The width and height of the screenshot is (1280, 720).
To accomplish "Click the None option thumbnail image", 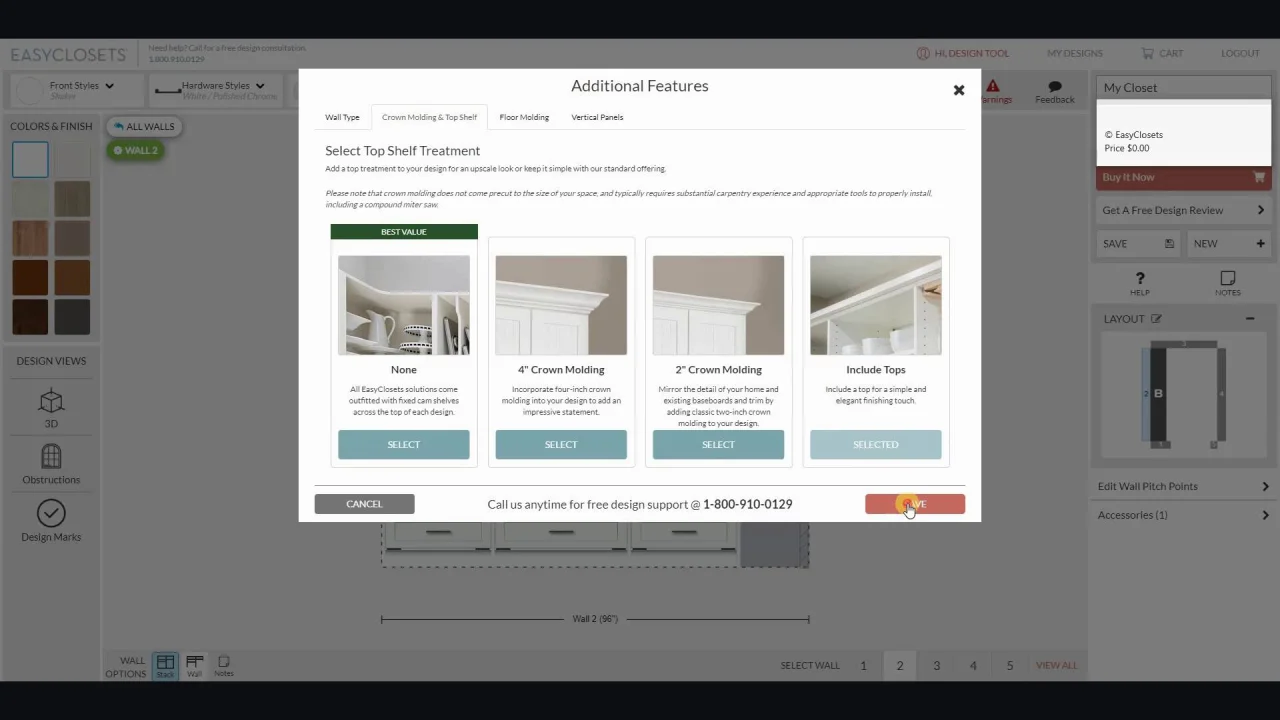I will [x=404, y=305].
